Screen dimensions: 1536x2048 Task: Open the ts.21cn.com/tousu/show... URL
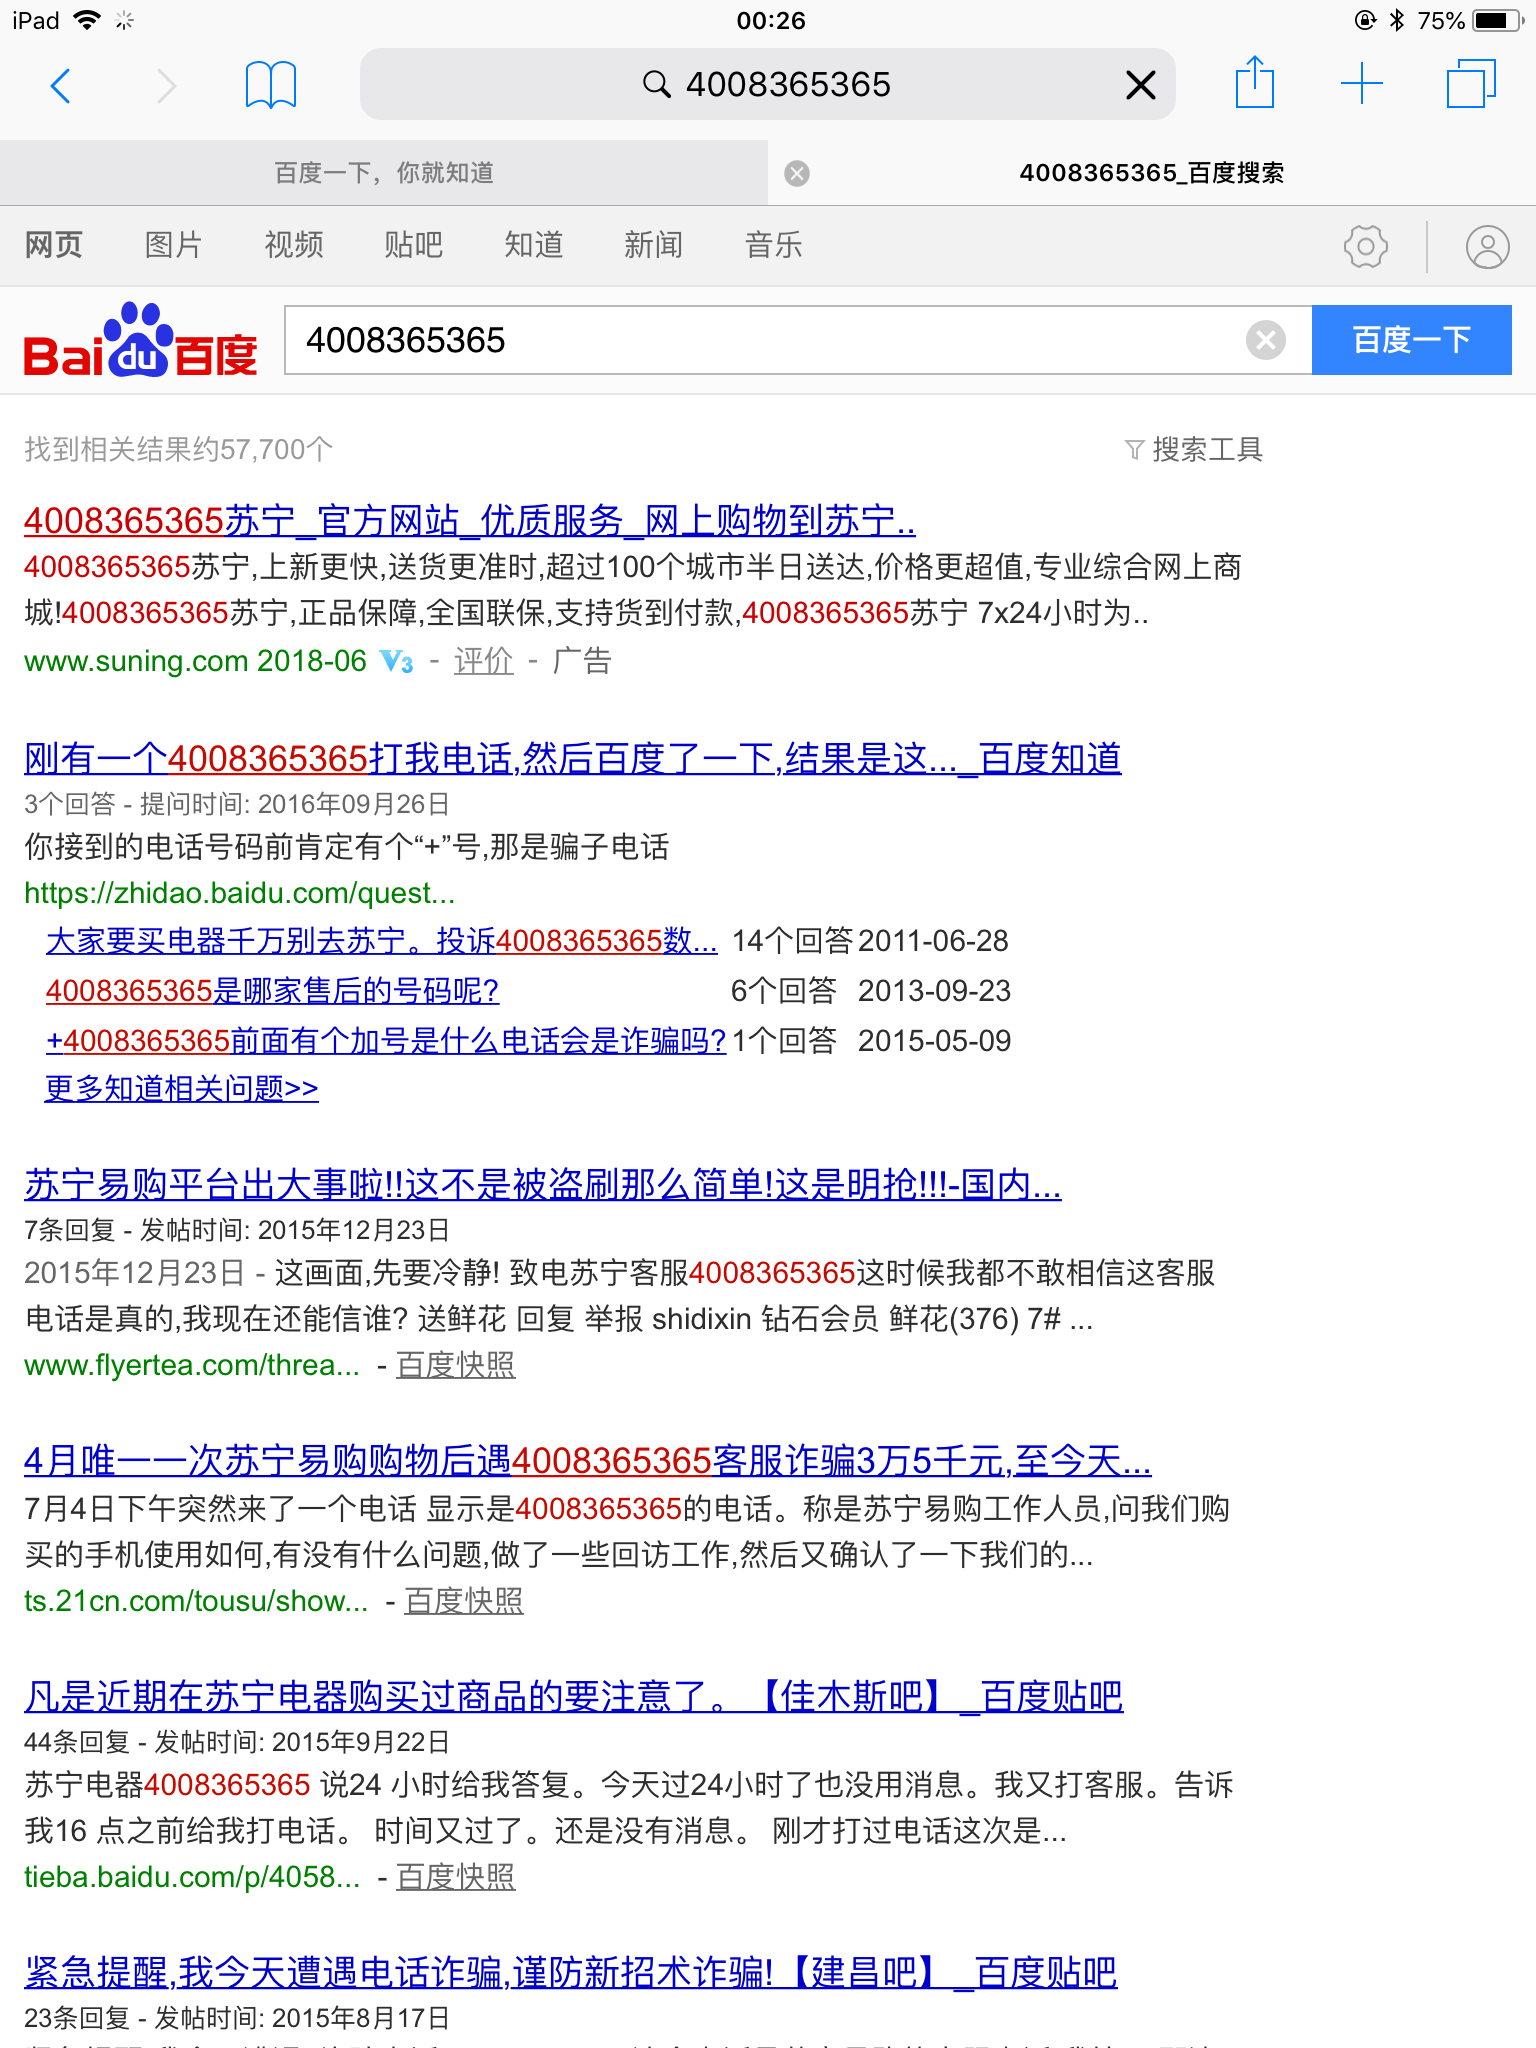point(196,1601)
